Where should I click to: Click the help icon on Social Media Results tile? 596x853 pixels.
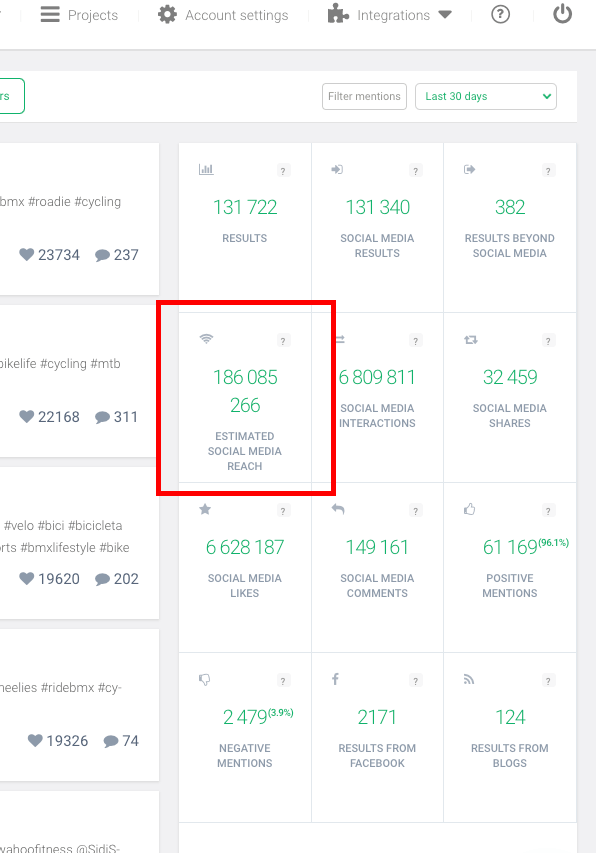pyautogui.click(x=415, y=171)
